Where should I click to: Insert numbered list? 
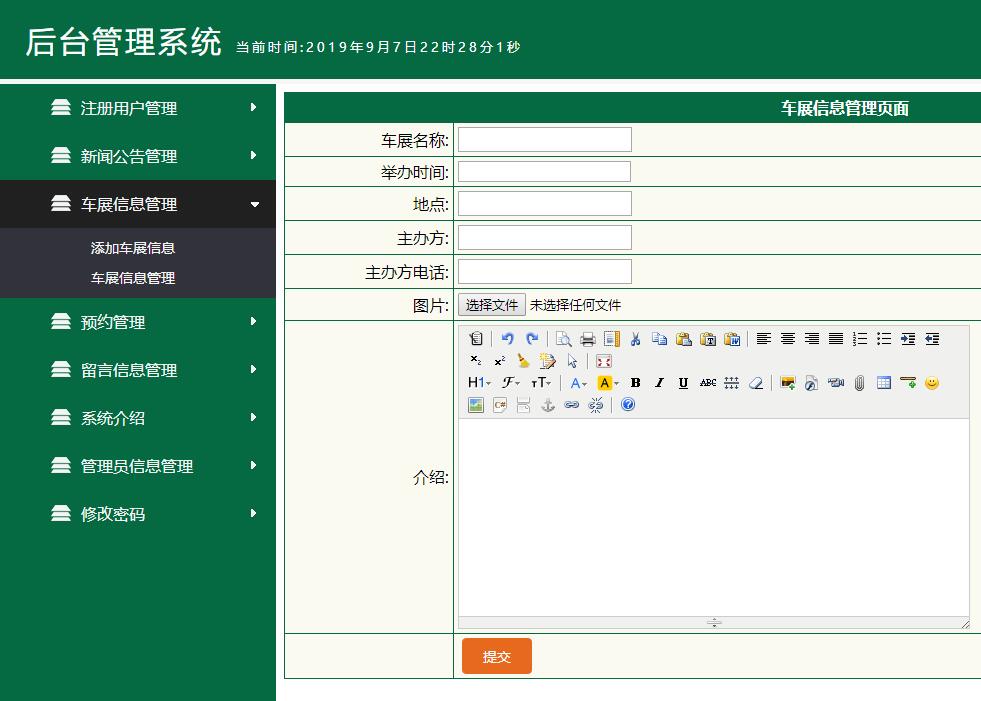pyautogui.click(x=860, y=339)
